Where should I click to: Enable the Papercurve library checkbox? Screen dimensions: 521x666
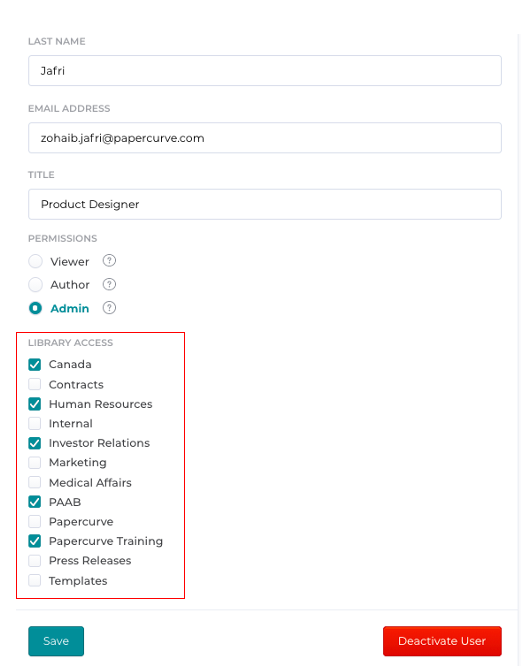[x=35, y=522]
